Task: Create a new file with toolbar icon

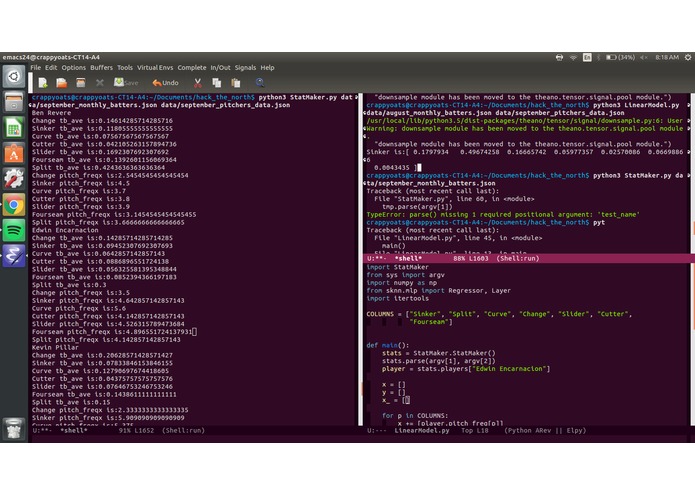Action: [x=43, y=82]
